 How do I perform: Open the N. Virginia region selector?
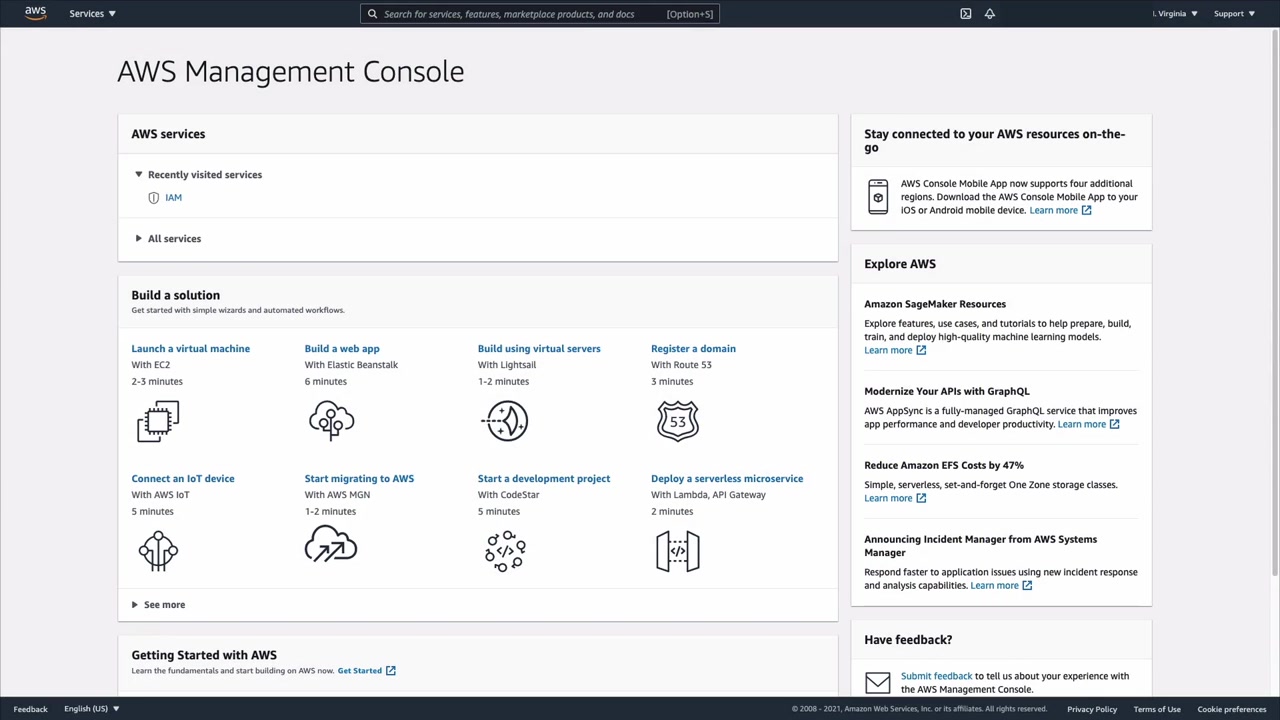click(x=1175, y=14)
